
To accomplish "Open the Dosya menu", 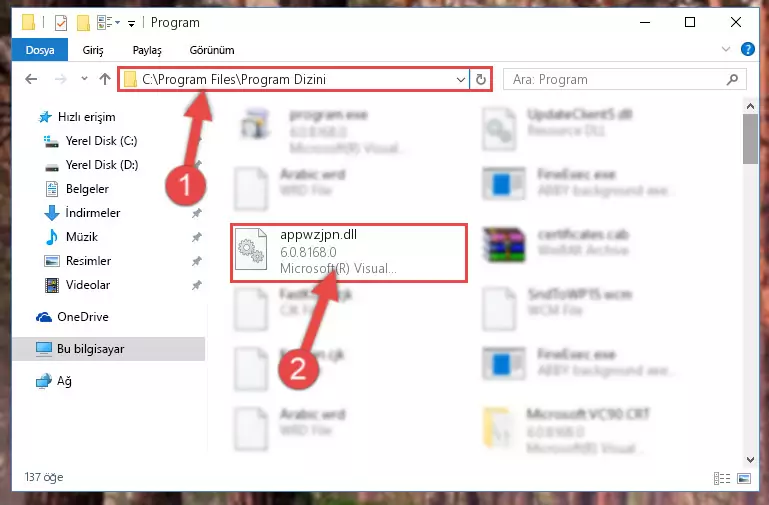I will click(x=40, y=50).
